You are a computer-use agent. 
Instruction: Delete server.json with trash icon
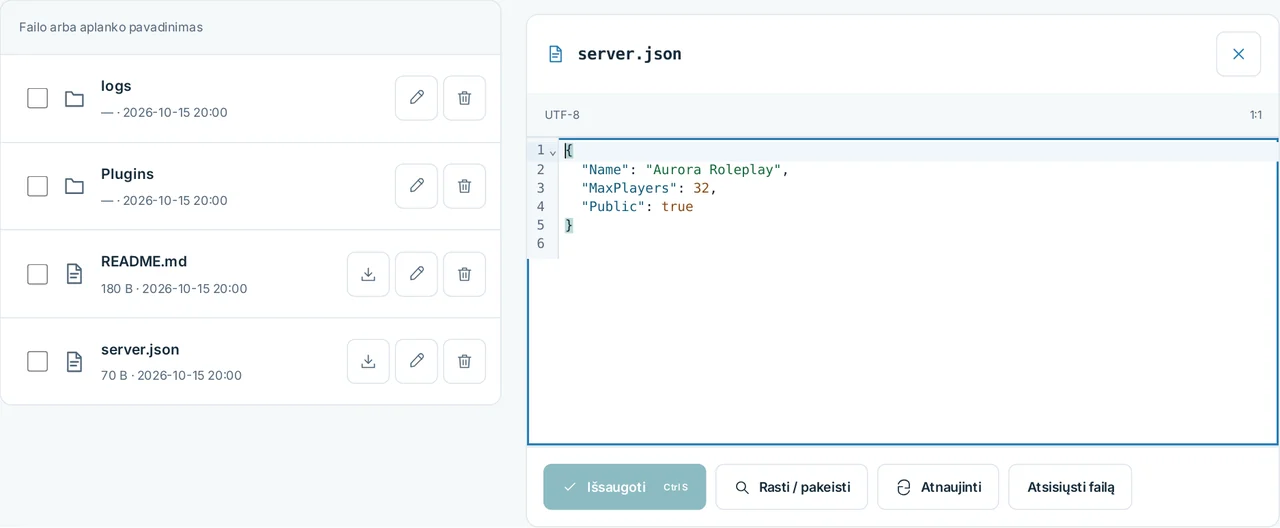464,361
